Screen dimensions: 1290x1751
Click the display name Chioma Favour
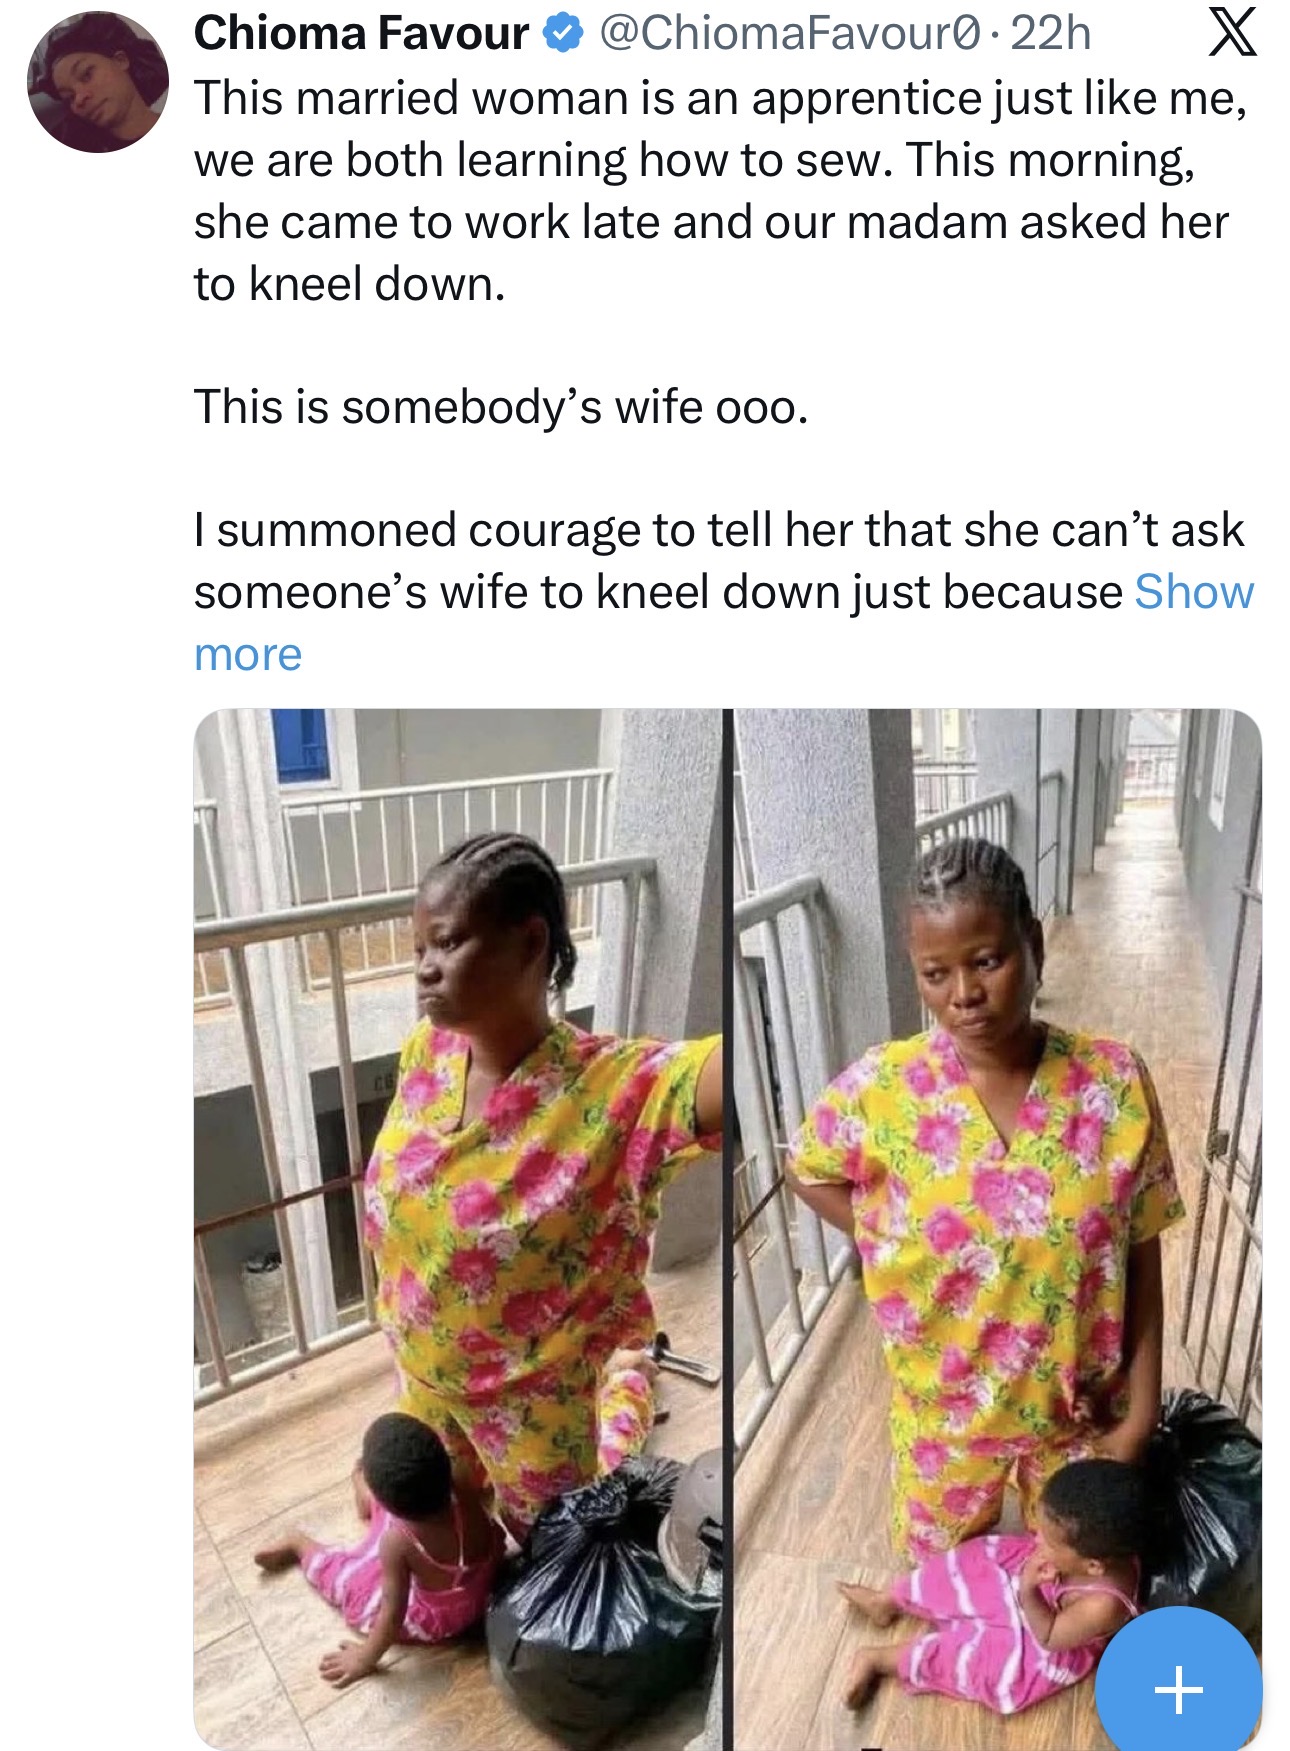tap(361, 34)
